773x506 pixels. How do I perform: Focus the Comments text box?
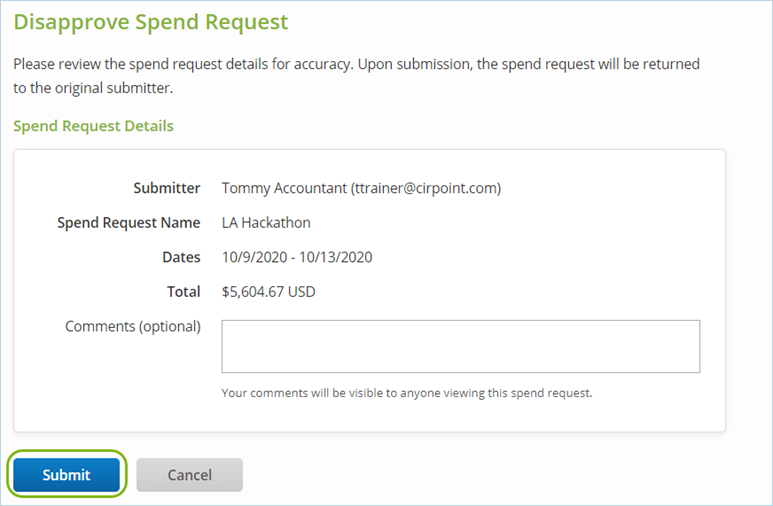pos(460,346)
